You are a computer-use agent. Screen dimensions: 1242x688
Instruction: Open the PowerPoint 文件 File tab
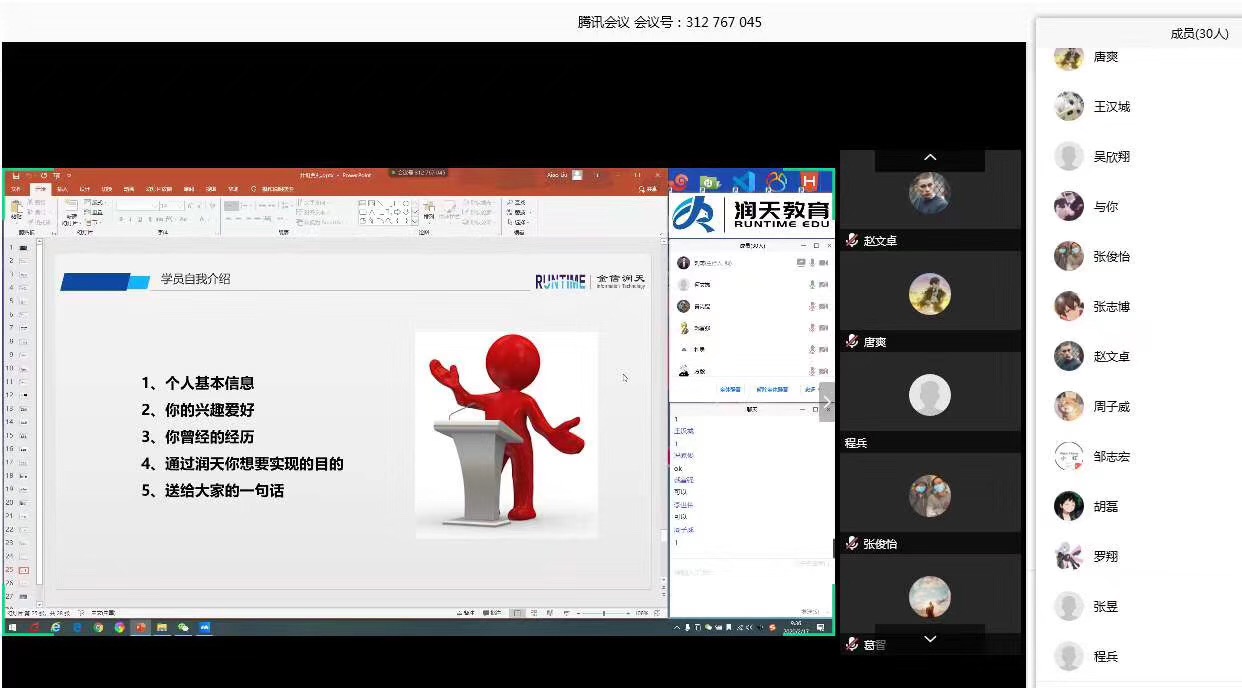click(15, 188)
